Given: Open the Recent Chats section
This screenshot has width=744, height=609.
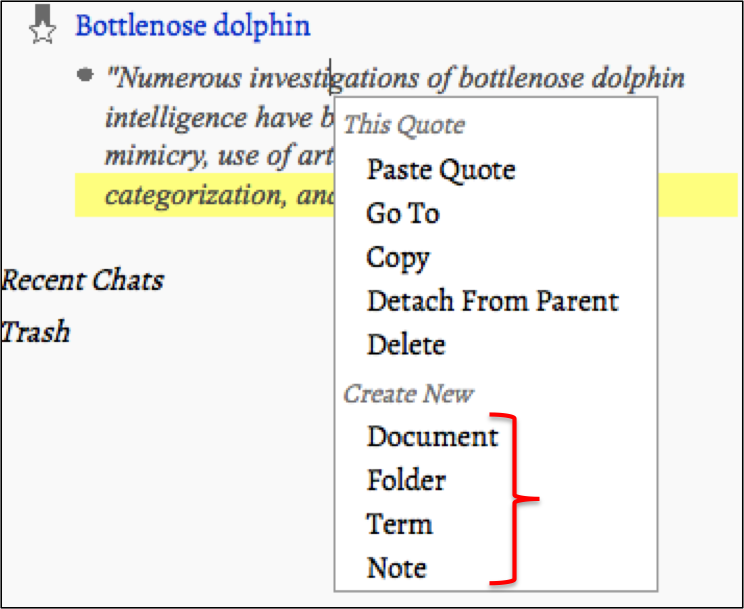Looking at the screenshot, I should coord(82,280).
